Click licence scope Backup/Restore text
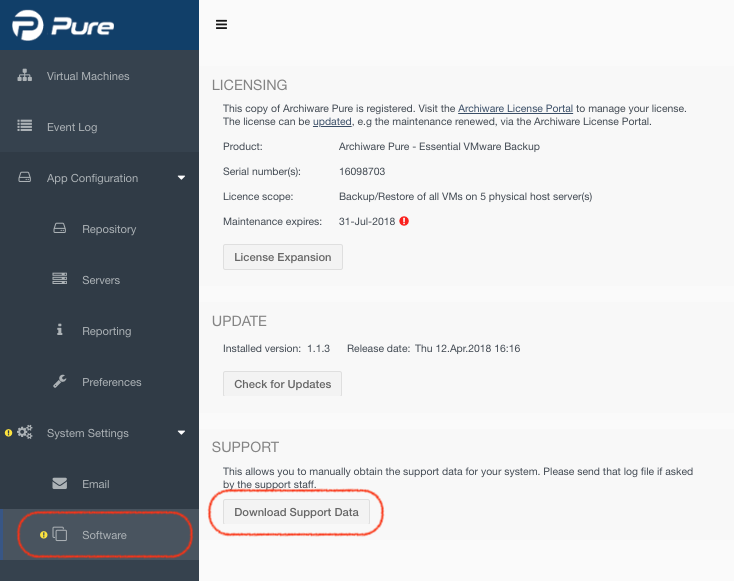Image resolution: width=734 pixels, height=581 pixels. [465, 197]
